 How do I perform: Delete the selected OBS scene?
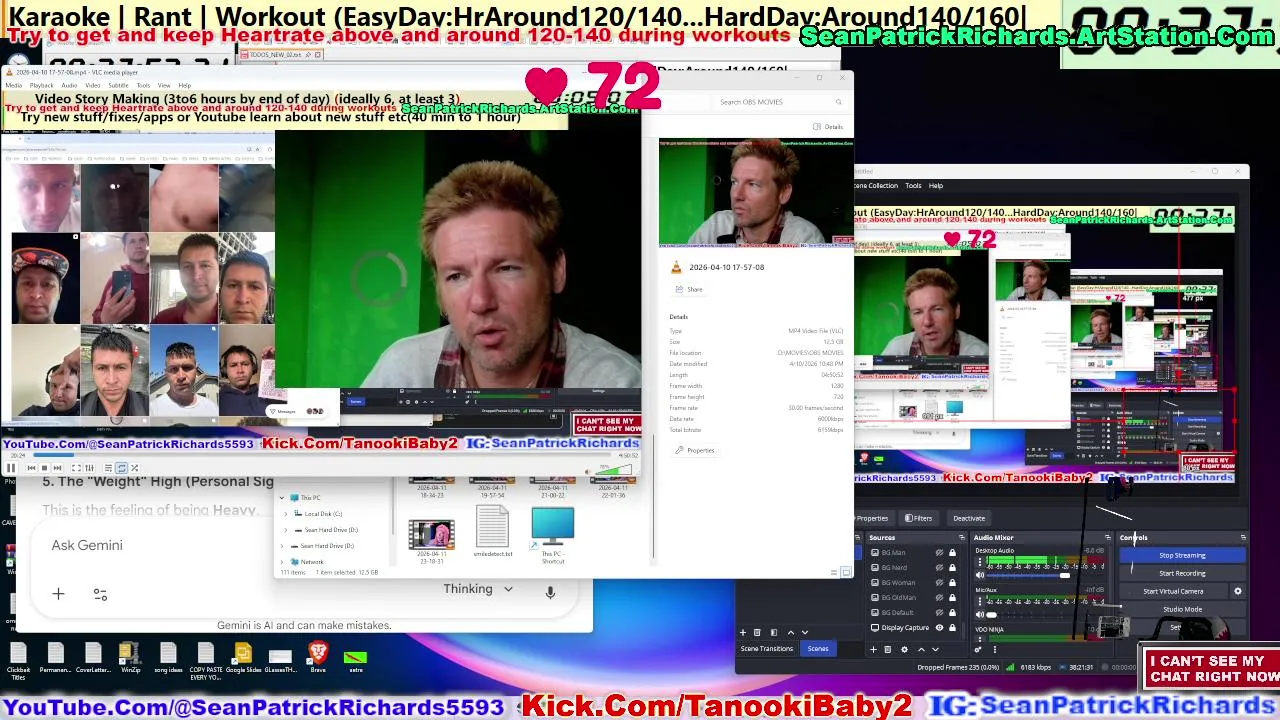757,632
